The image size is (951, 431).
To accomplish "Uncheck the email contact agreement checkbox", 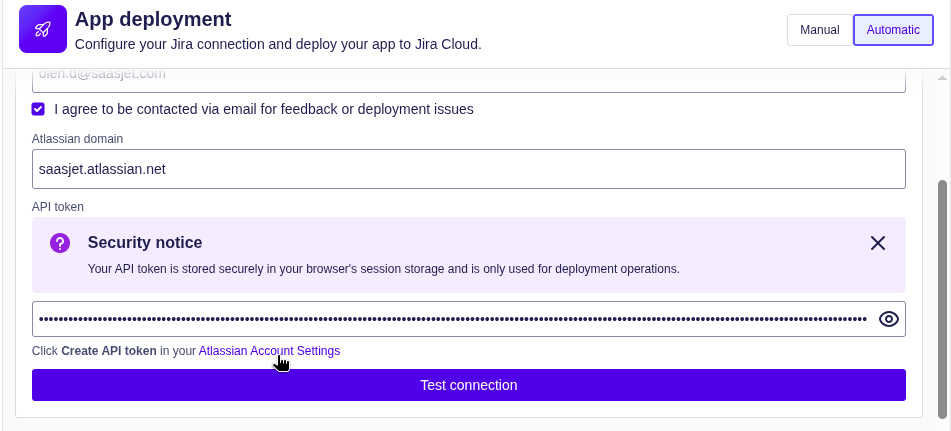I will [38, 109].
